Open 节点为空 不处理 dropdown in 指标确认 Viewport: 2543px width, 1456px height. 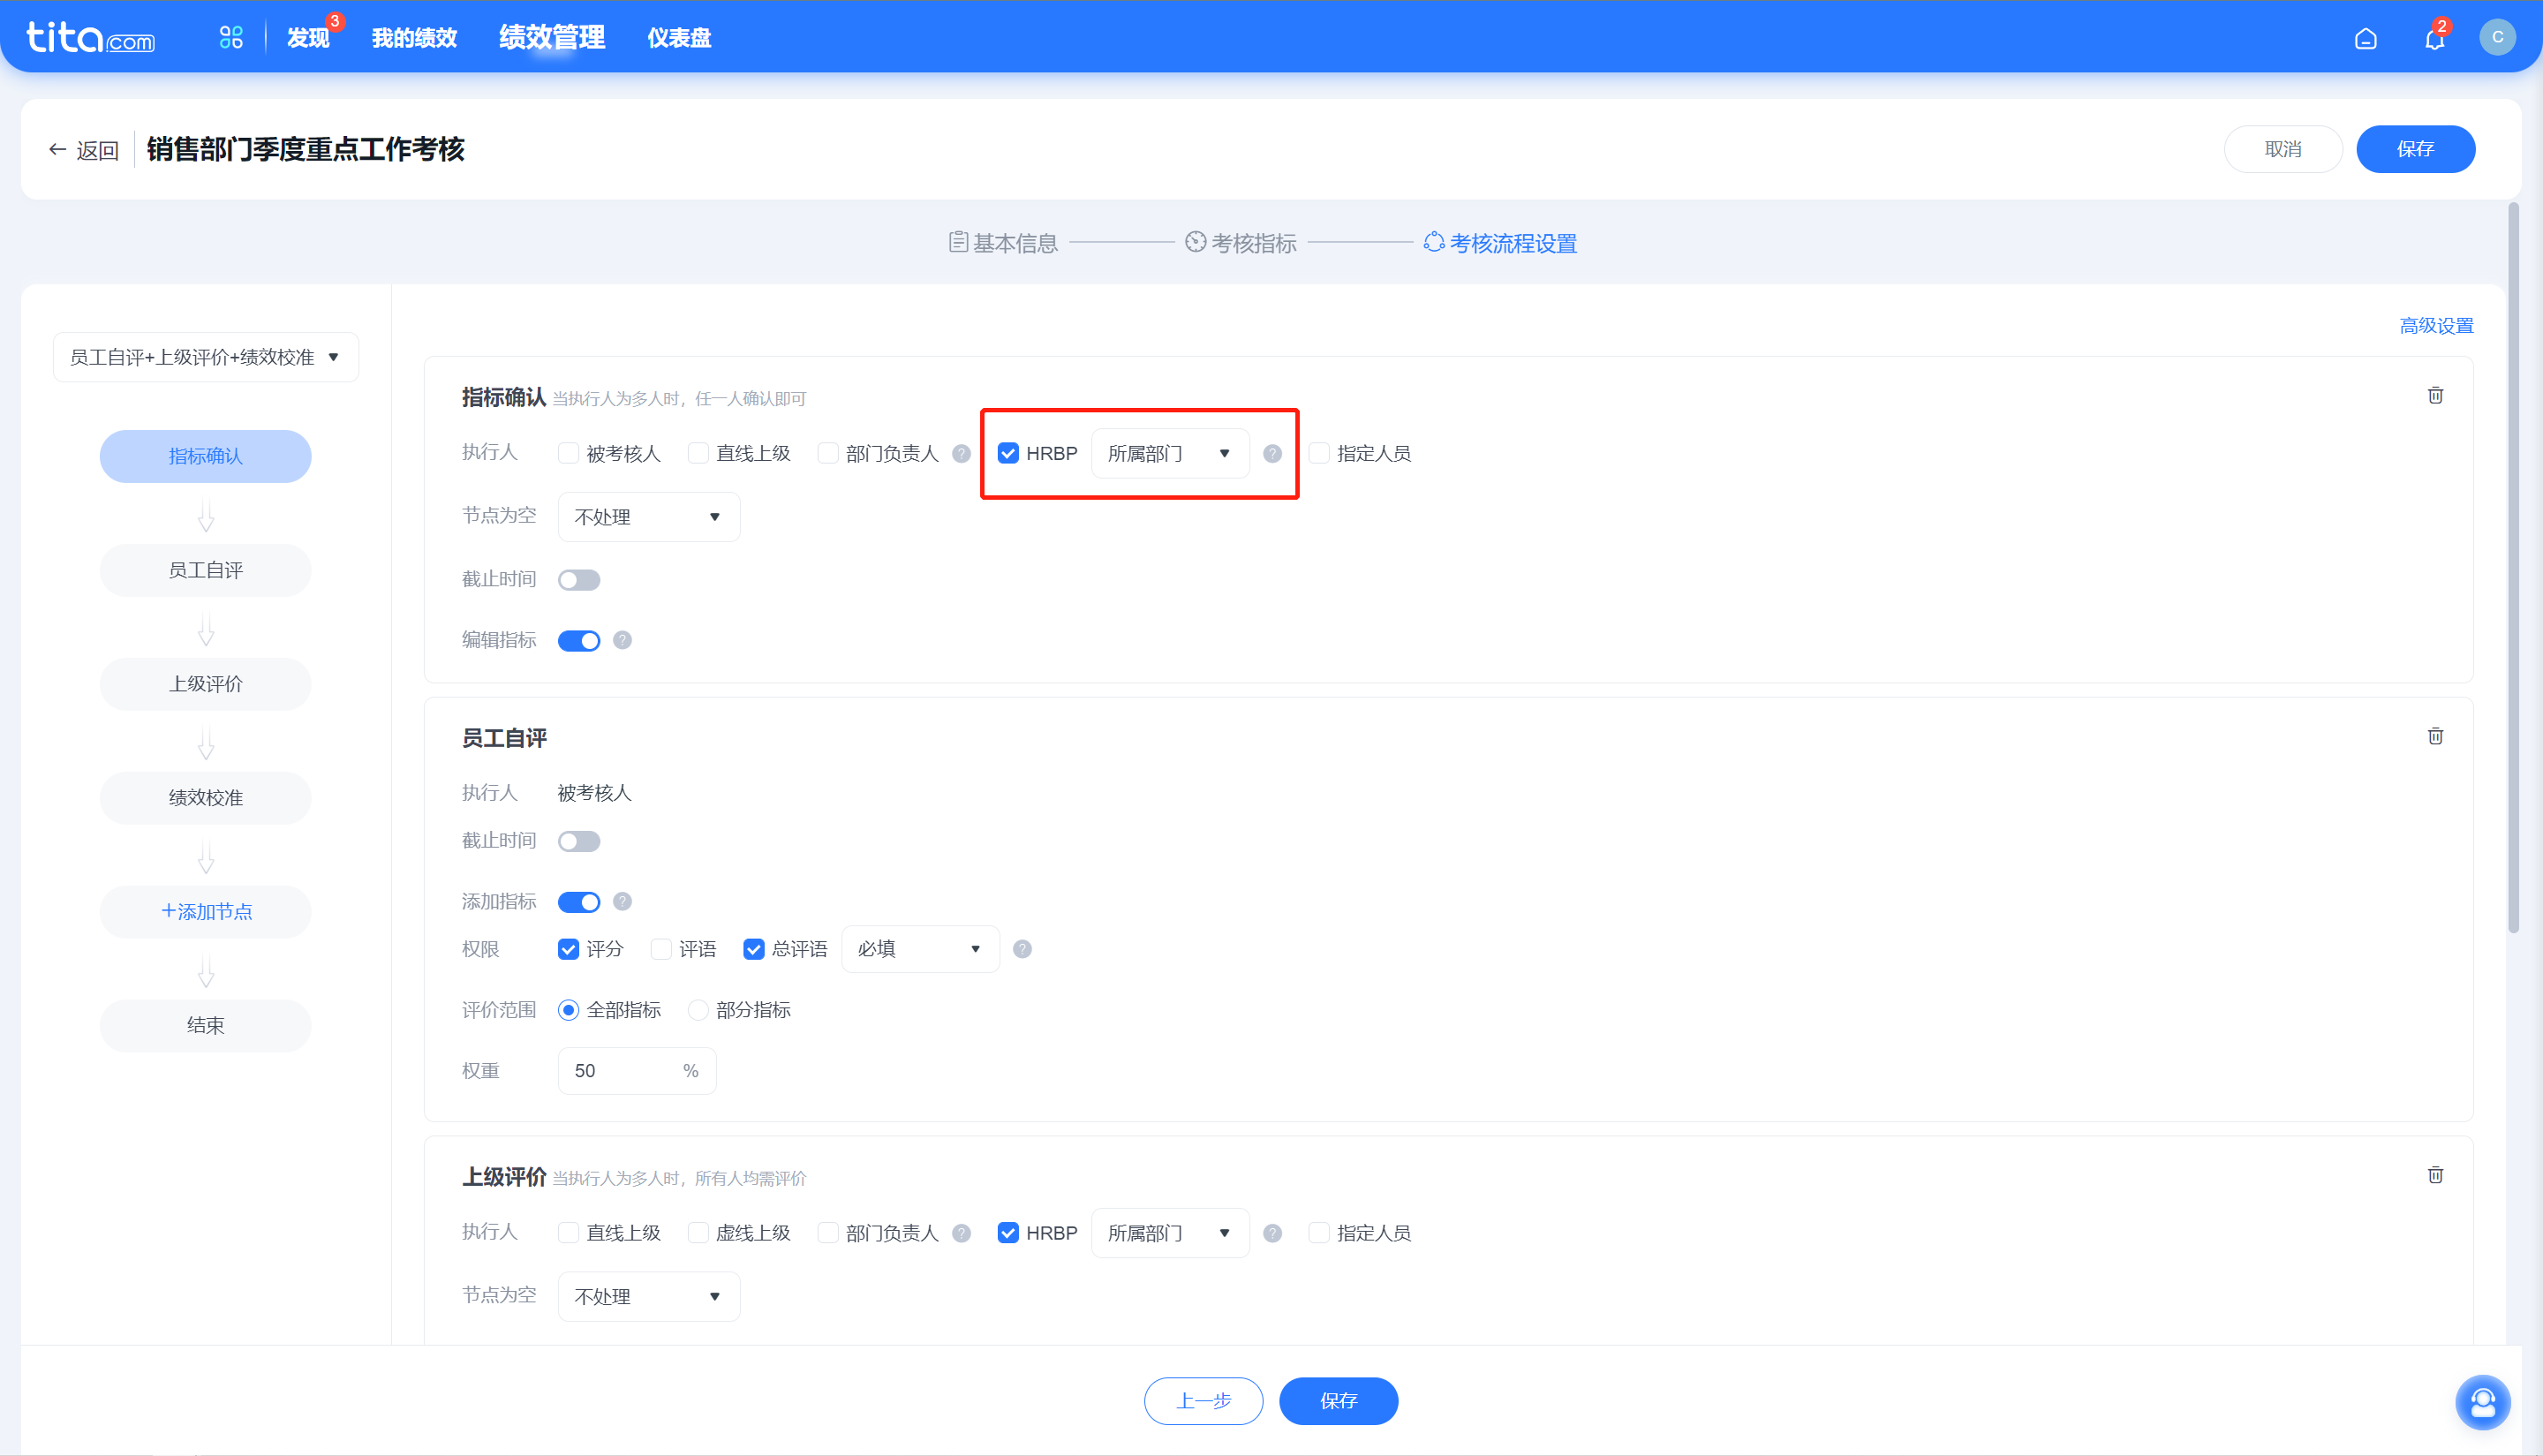tap(649, 517)
